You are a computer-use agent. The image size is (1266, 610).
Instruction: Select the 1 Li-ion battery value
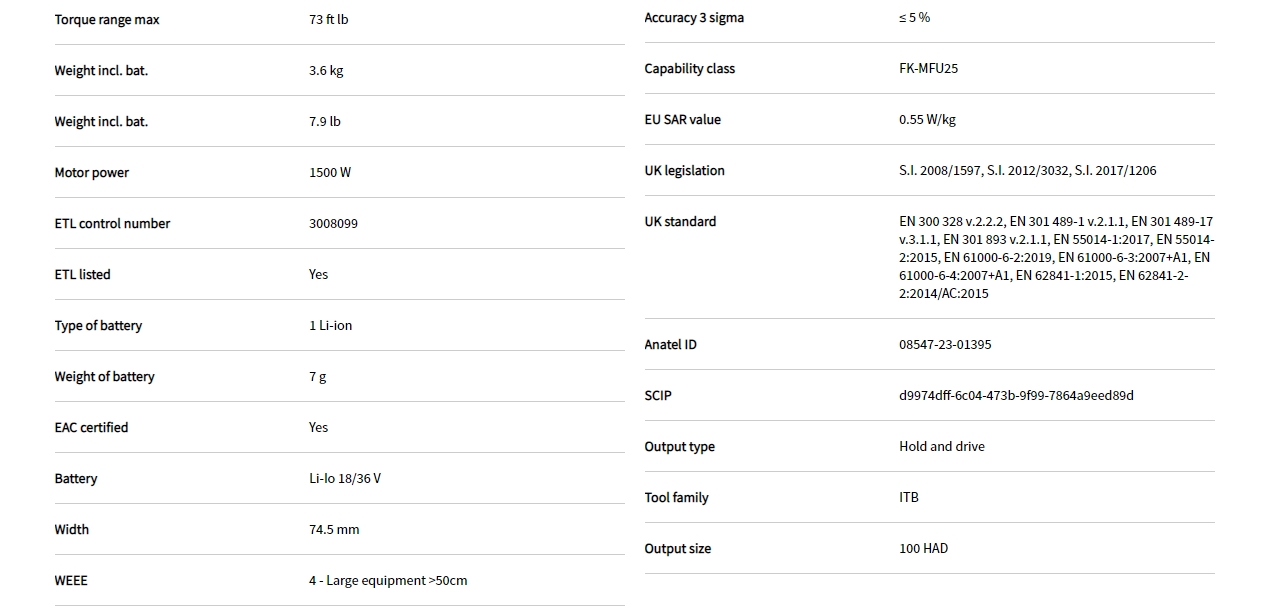click(331, 326)
